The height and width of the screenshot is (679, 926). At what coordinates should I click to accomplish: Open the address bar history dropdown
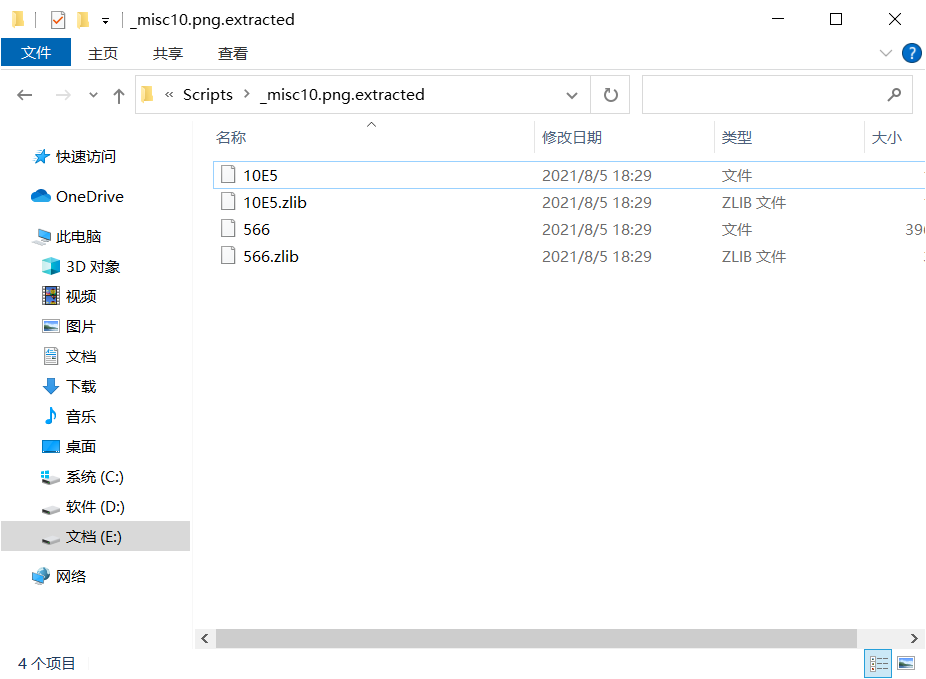pos(571,94)
